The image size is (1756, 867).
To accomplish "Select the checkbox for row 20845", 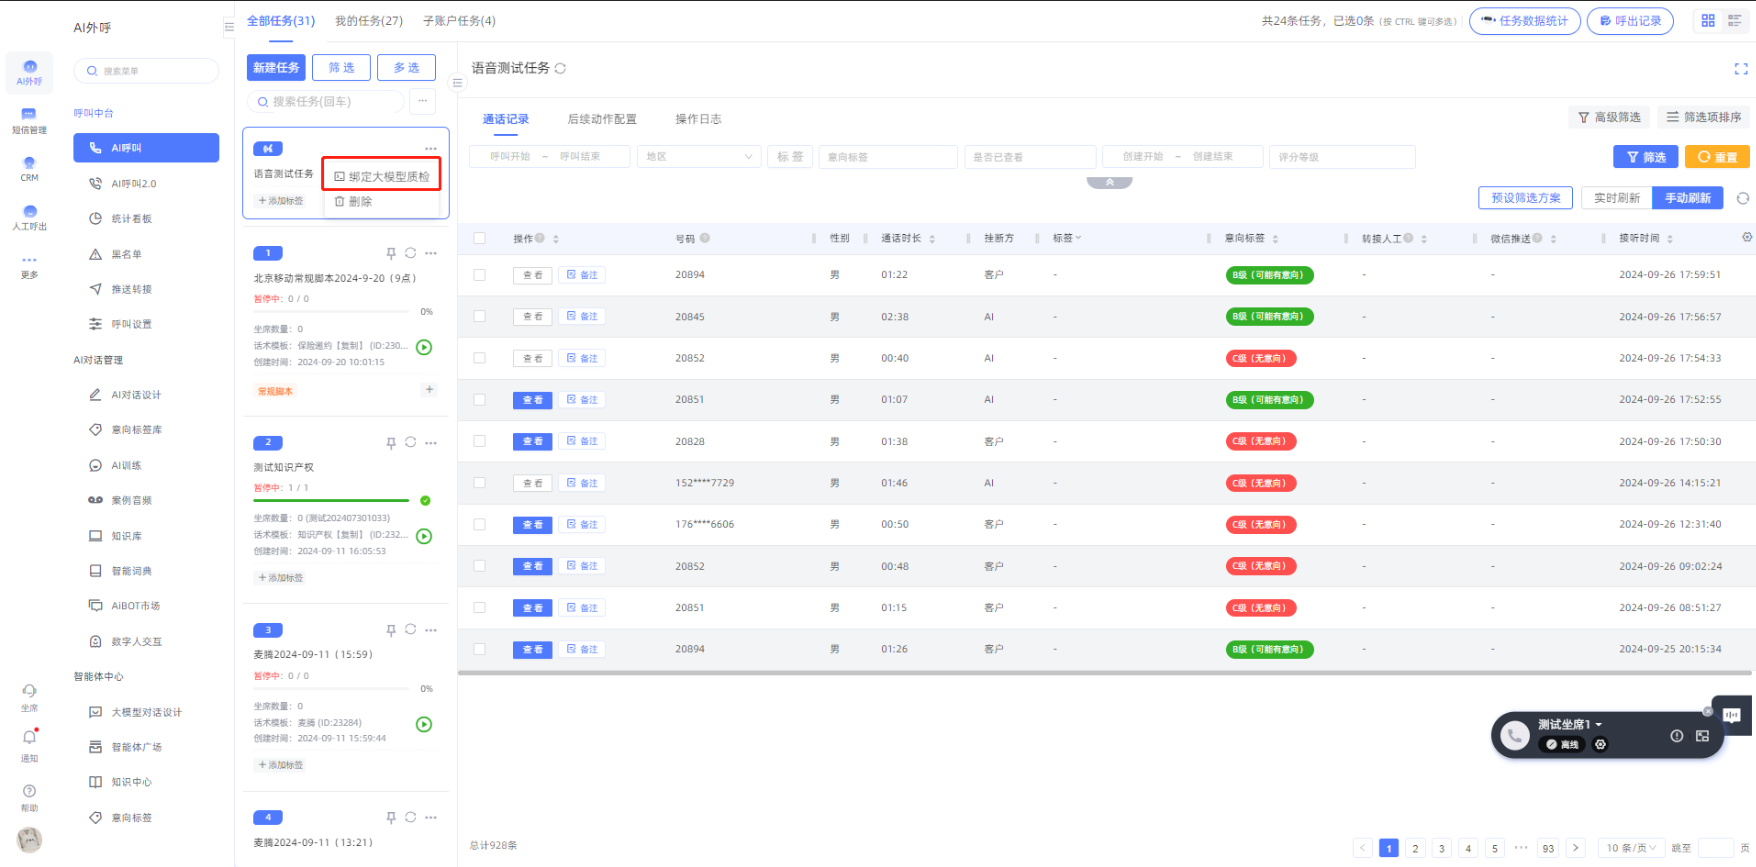I will tap(480, 316).
